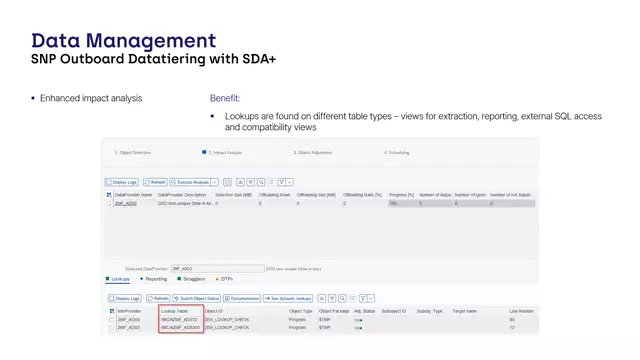640x360 pixels.
Task: Click See dynamic lookups button
Action: (288, 298)
